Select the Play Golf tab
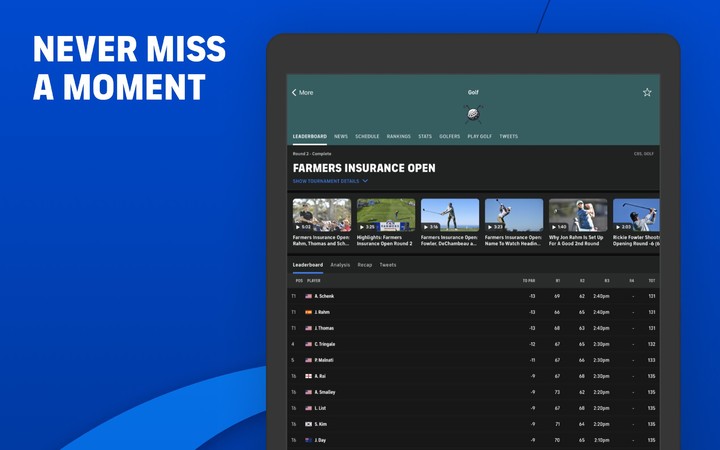720x450 pixels. [479, 136]
